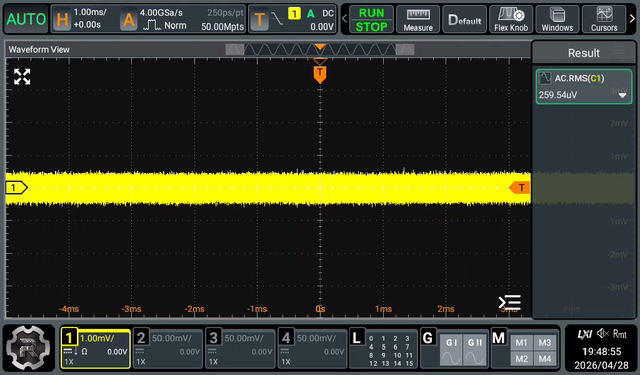Open acquisition A settings

pos(129,19)
